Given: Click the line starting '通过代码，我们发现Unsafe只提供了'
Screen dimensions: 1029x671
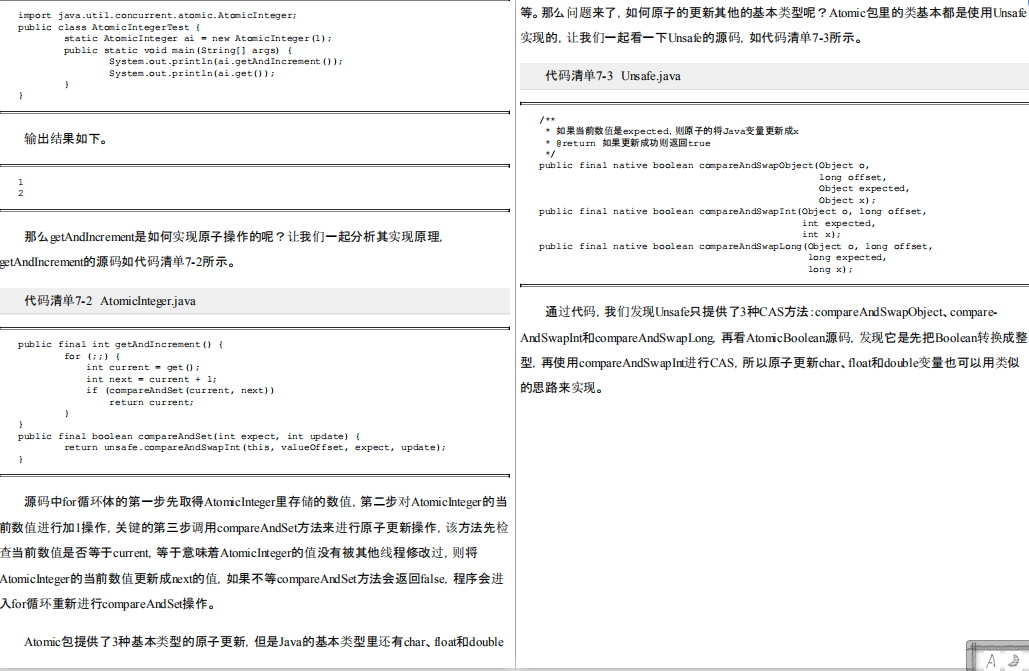Looking at the screenshot, I should tap(771, 313).
